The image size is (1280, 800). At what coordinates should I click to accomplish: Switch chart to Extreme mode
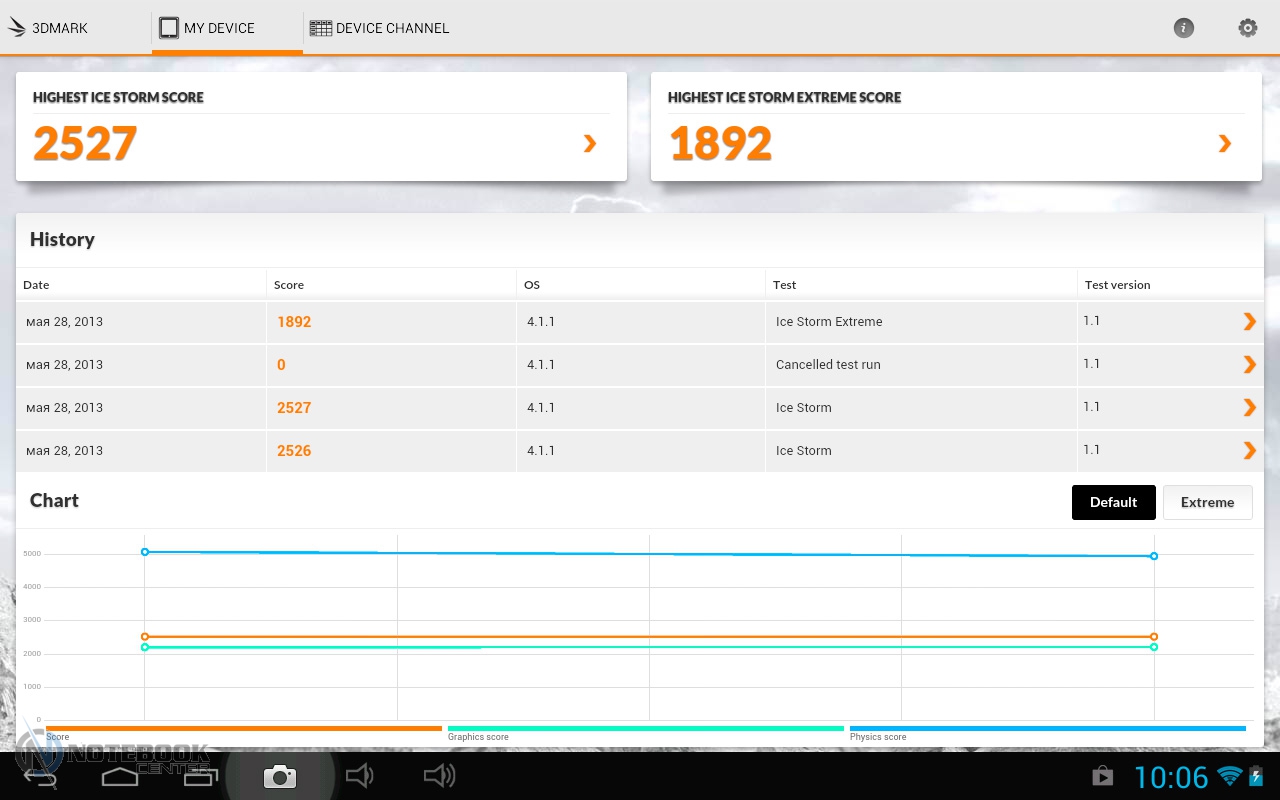pyautogui.click(x=1207, y=502)
